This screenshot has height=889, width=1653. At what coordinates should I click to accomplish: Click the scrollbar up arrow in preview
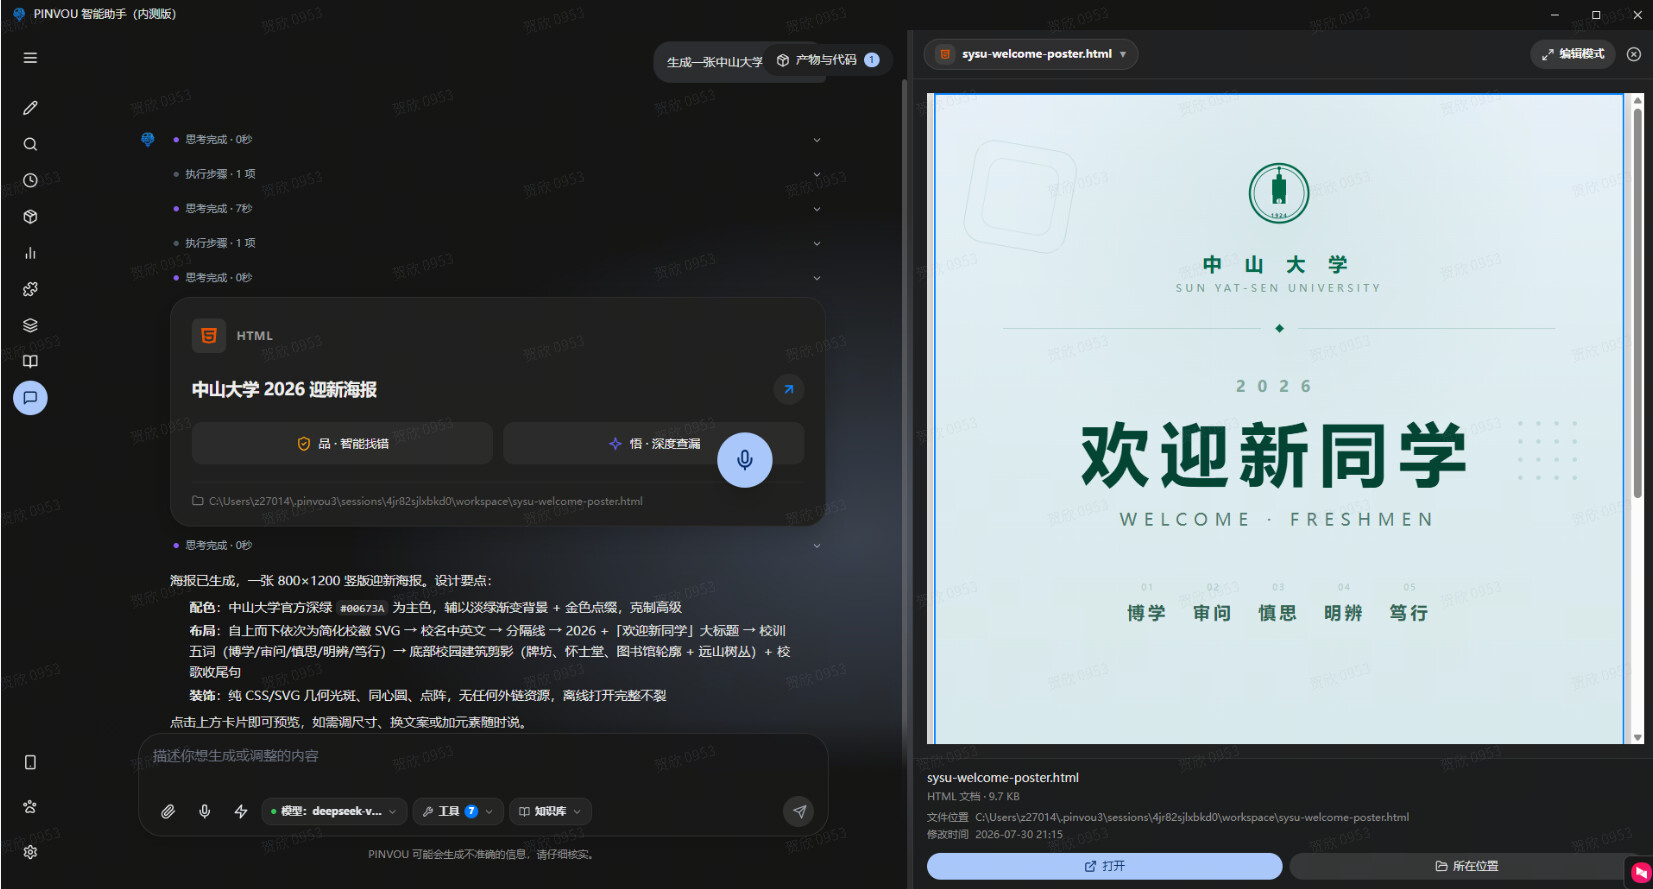point(1637,100)
